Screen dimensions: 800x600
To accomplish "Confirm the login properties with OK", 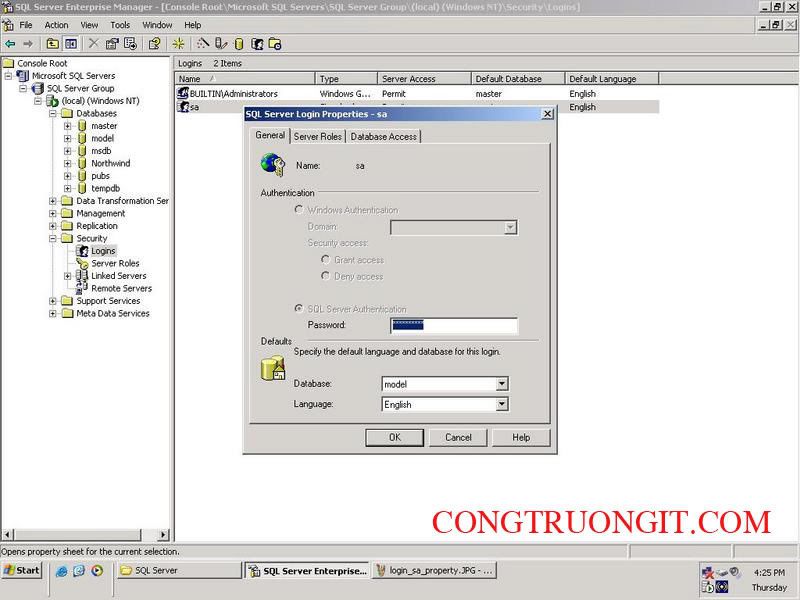I will coord(395,437).
